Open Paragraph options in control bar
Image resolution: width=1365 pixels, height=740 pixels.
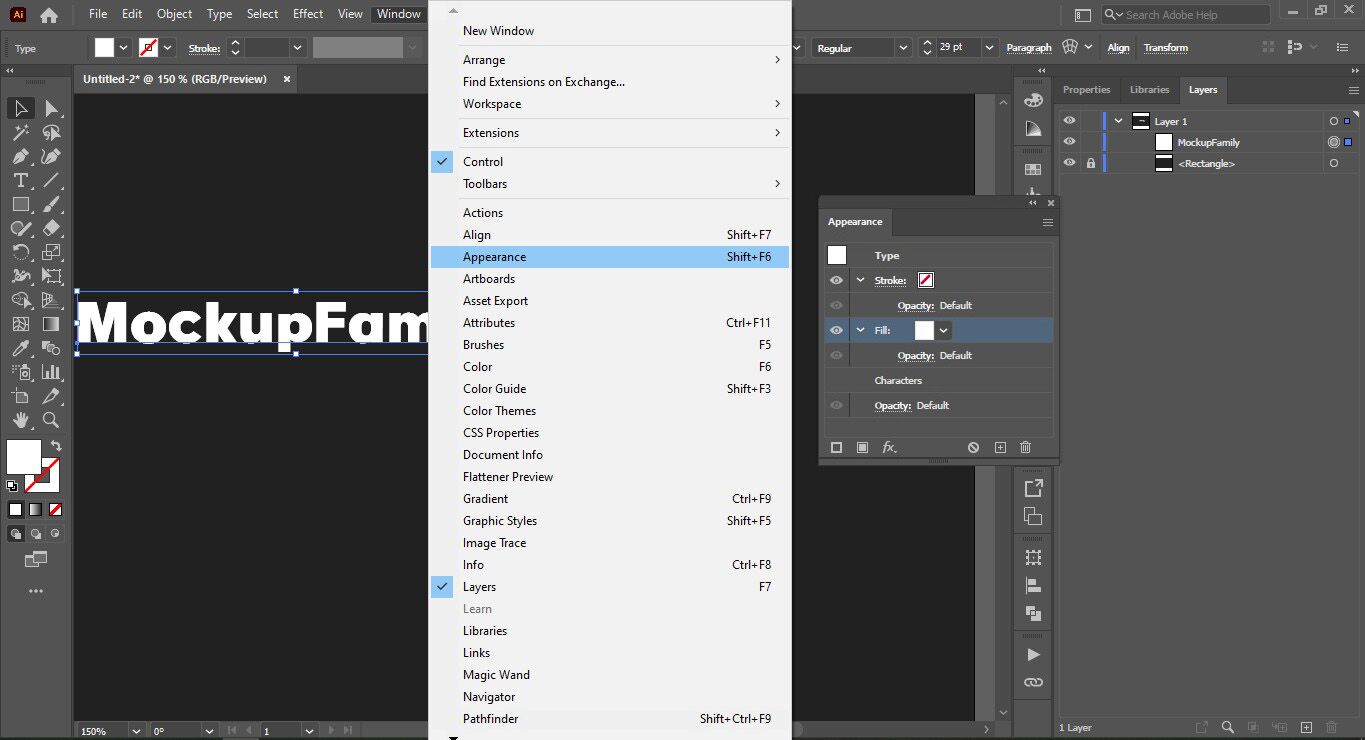(x=1029, y=48)
